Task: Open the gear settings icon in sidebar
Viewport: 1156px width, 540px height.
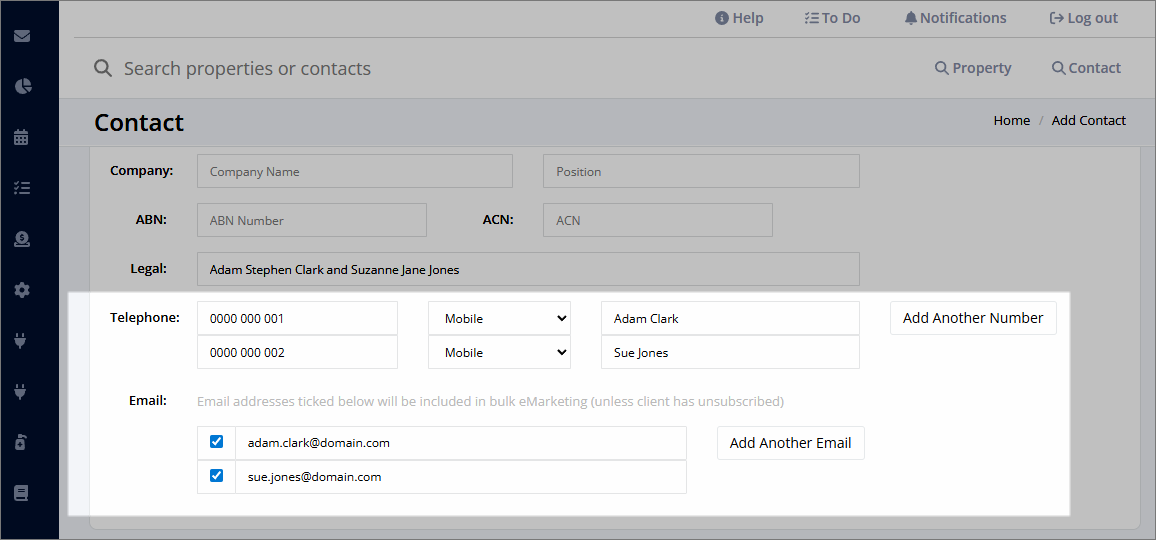Action: [22, 290]
